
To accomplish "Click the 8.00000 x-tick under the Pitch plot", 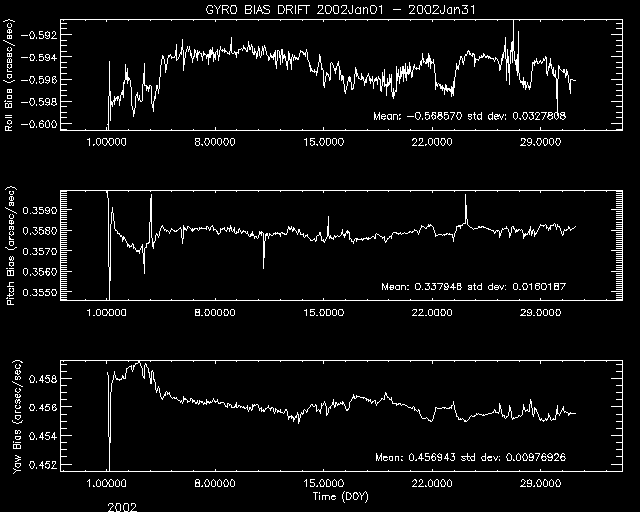I will click(215, 313).
